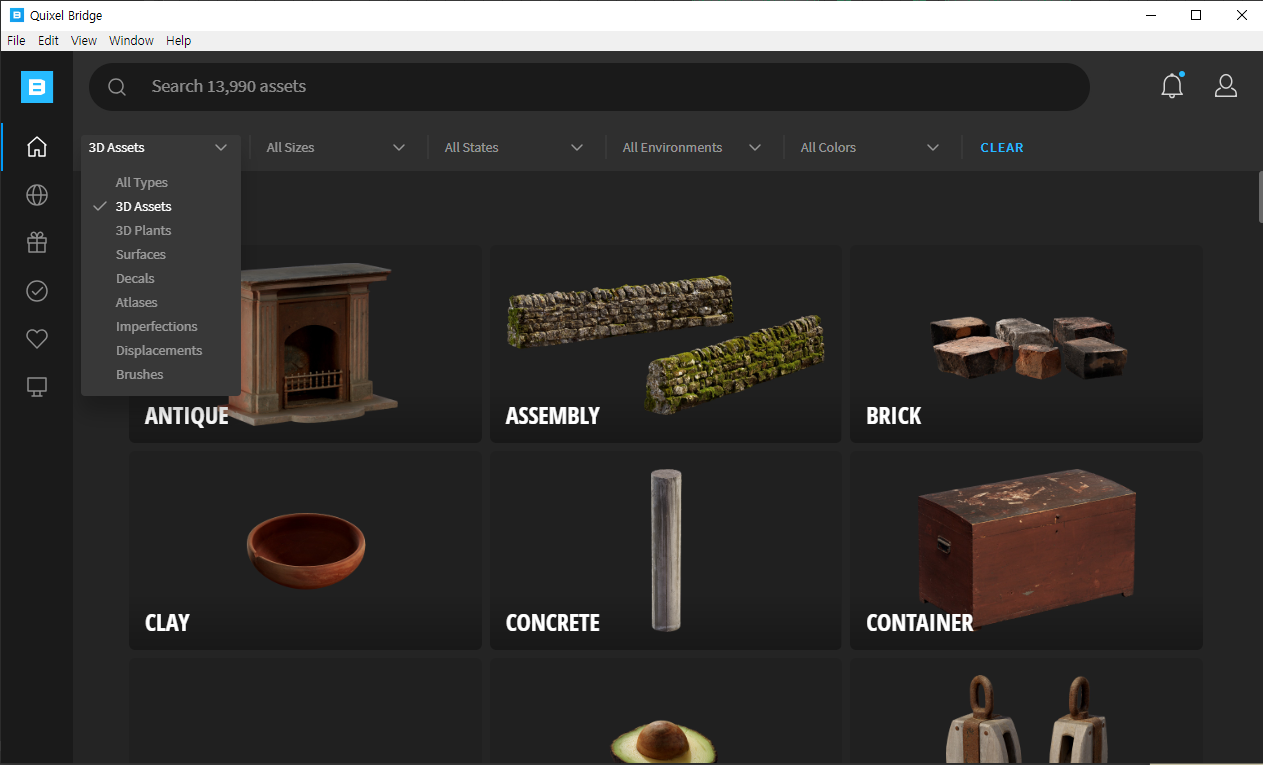Close the Quixel Bridge window
This screenshot has height=765, width=1263.
[x=1241, y=15]
